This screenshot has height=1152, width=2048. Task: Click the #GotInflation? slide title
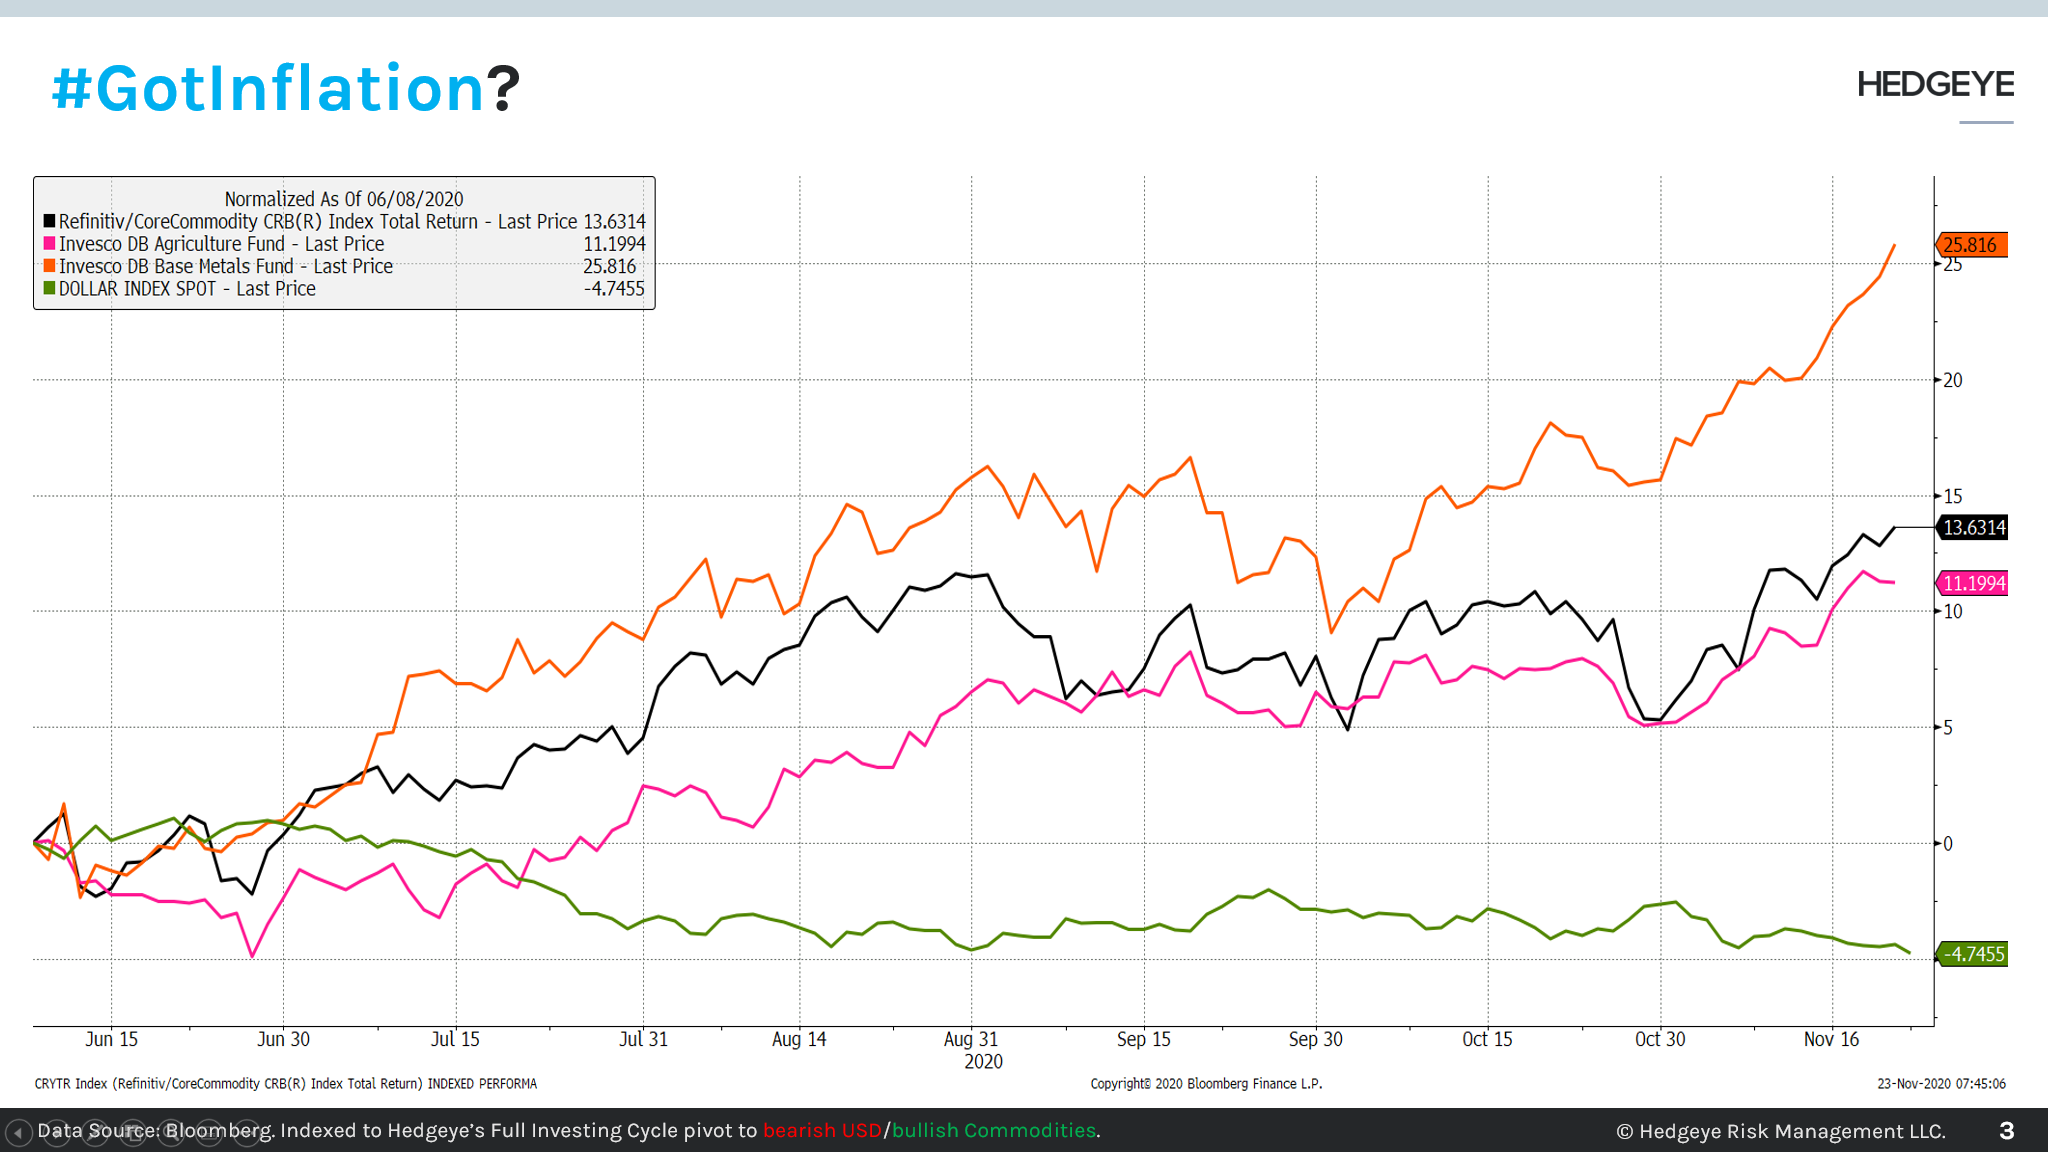286,88
